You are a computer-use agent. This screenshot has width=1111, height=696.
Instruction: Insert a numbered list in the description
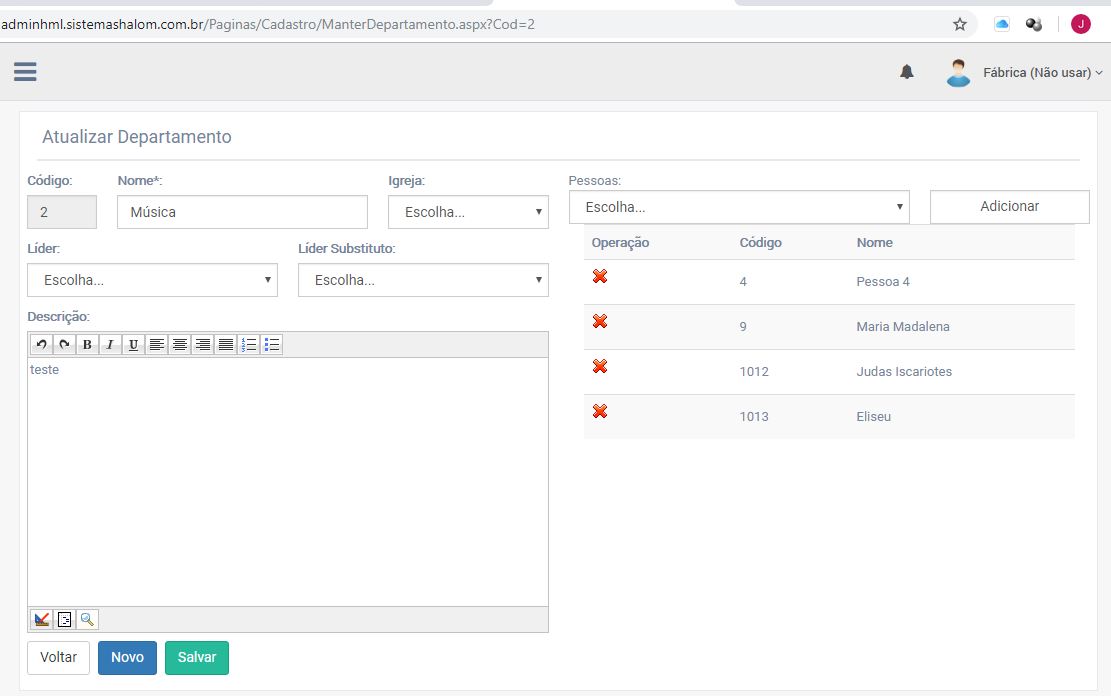click(249, 345)
